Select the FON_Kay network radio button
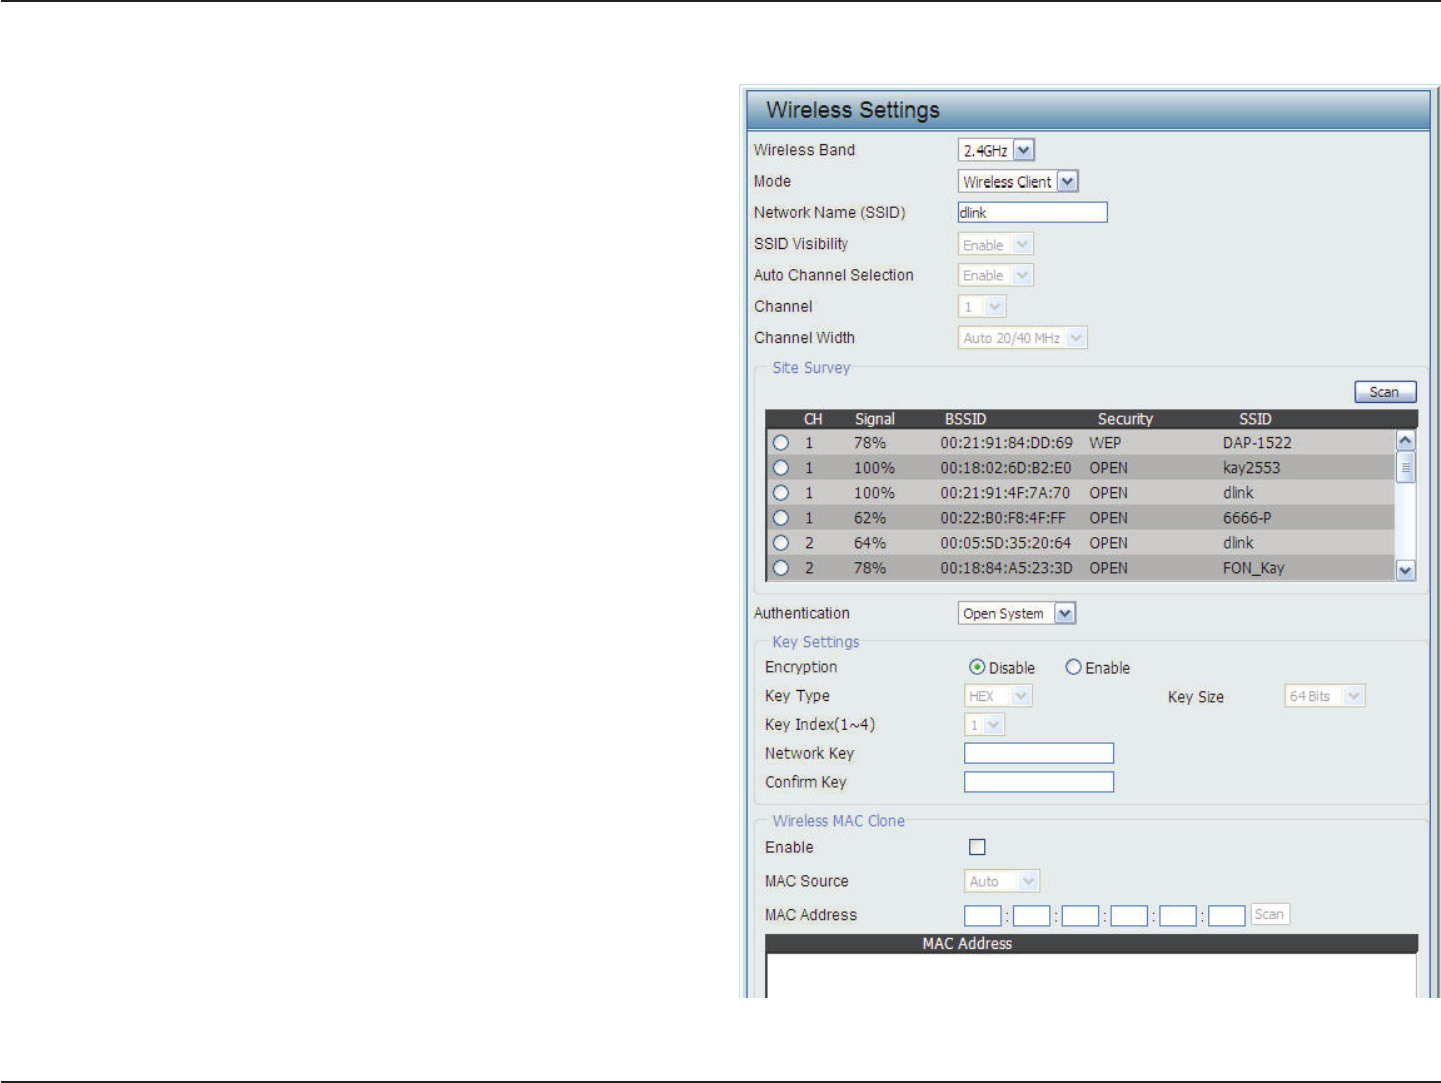The image size is (1441, 1083). (781, 568)
